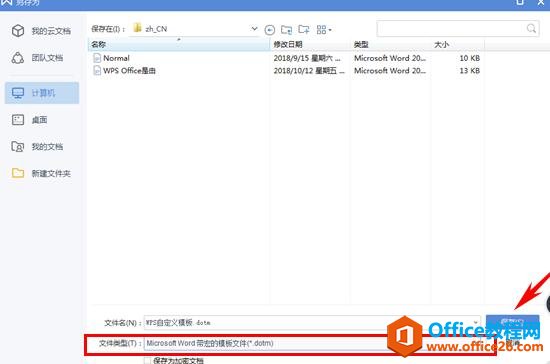This screenshot has width=550, height=364.
Task: Select 计算机 location in the sidebar
Action: click(42, 93)
